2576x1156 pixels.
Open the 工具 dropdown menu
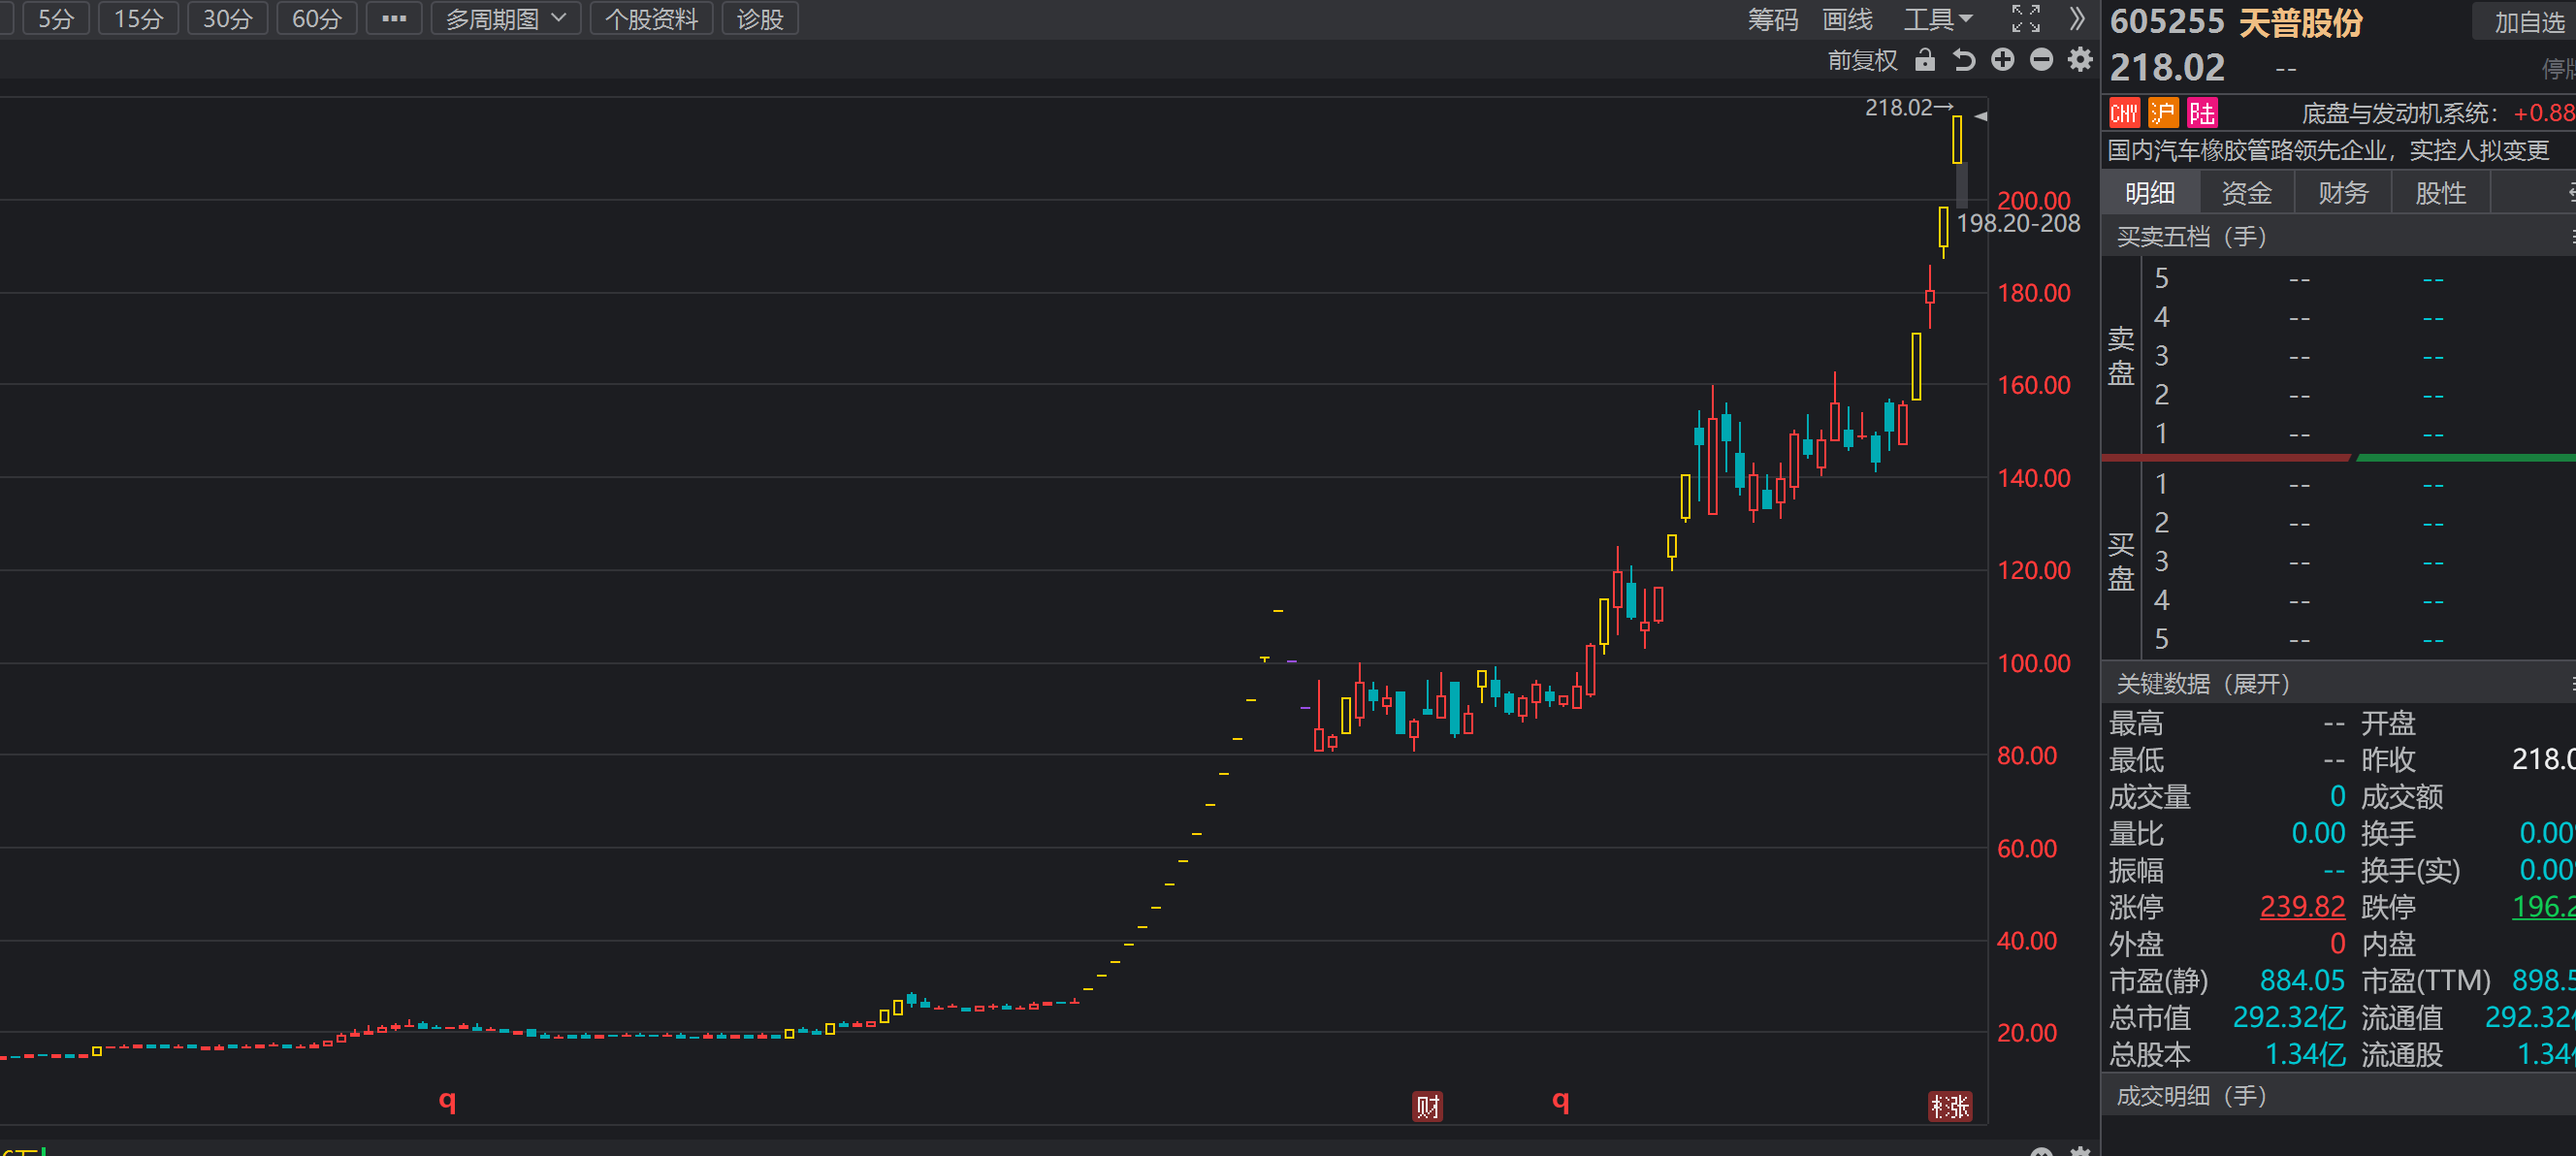click(x=1937, y=19)
